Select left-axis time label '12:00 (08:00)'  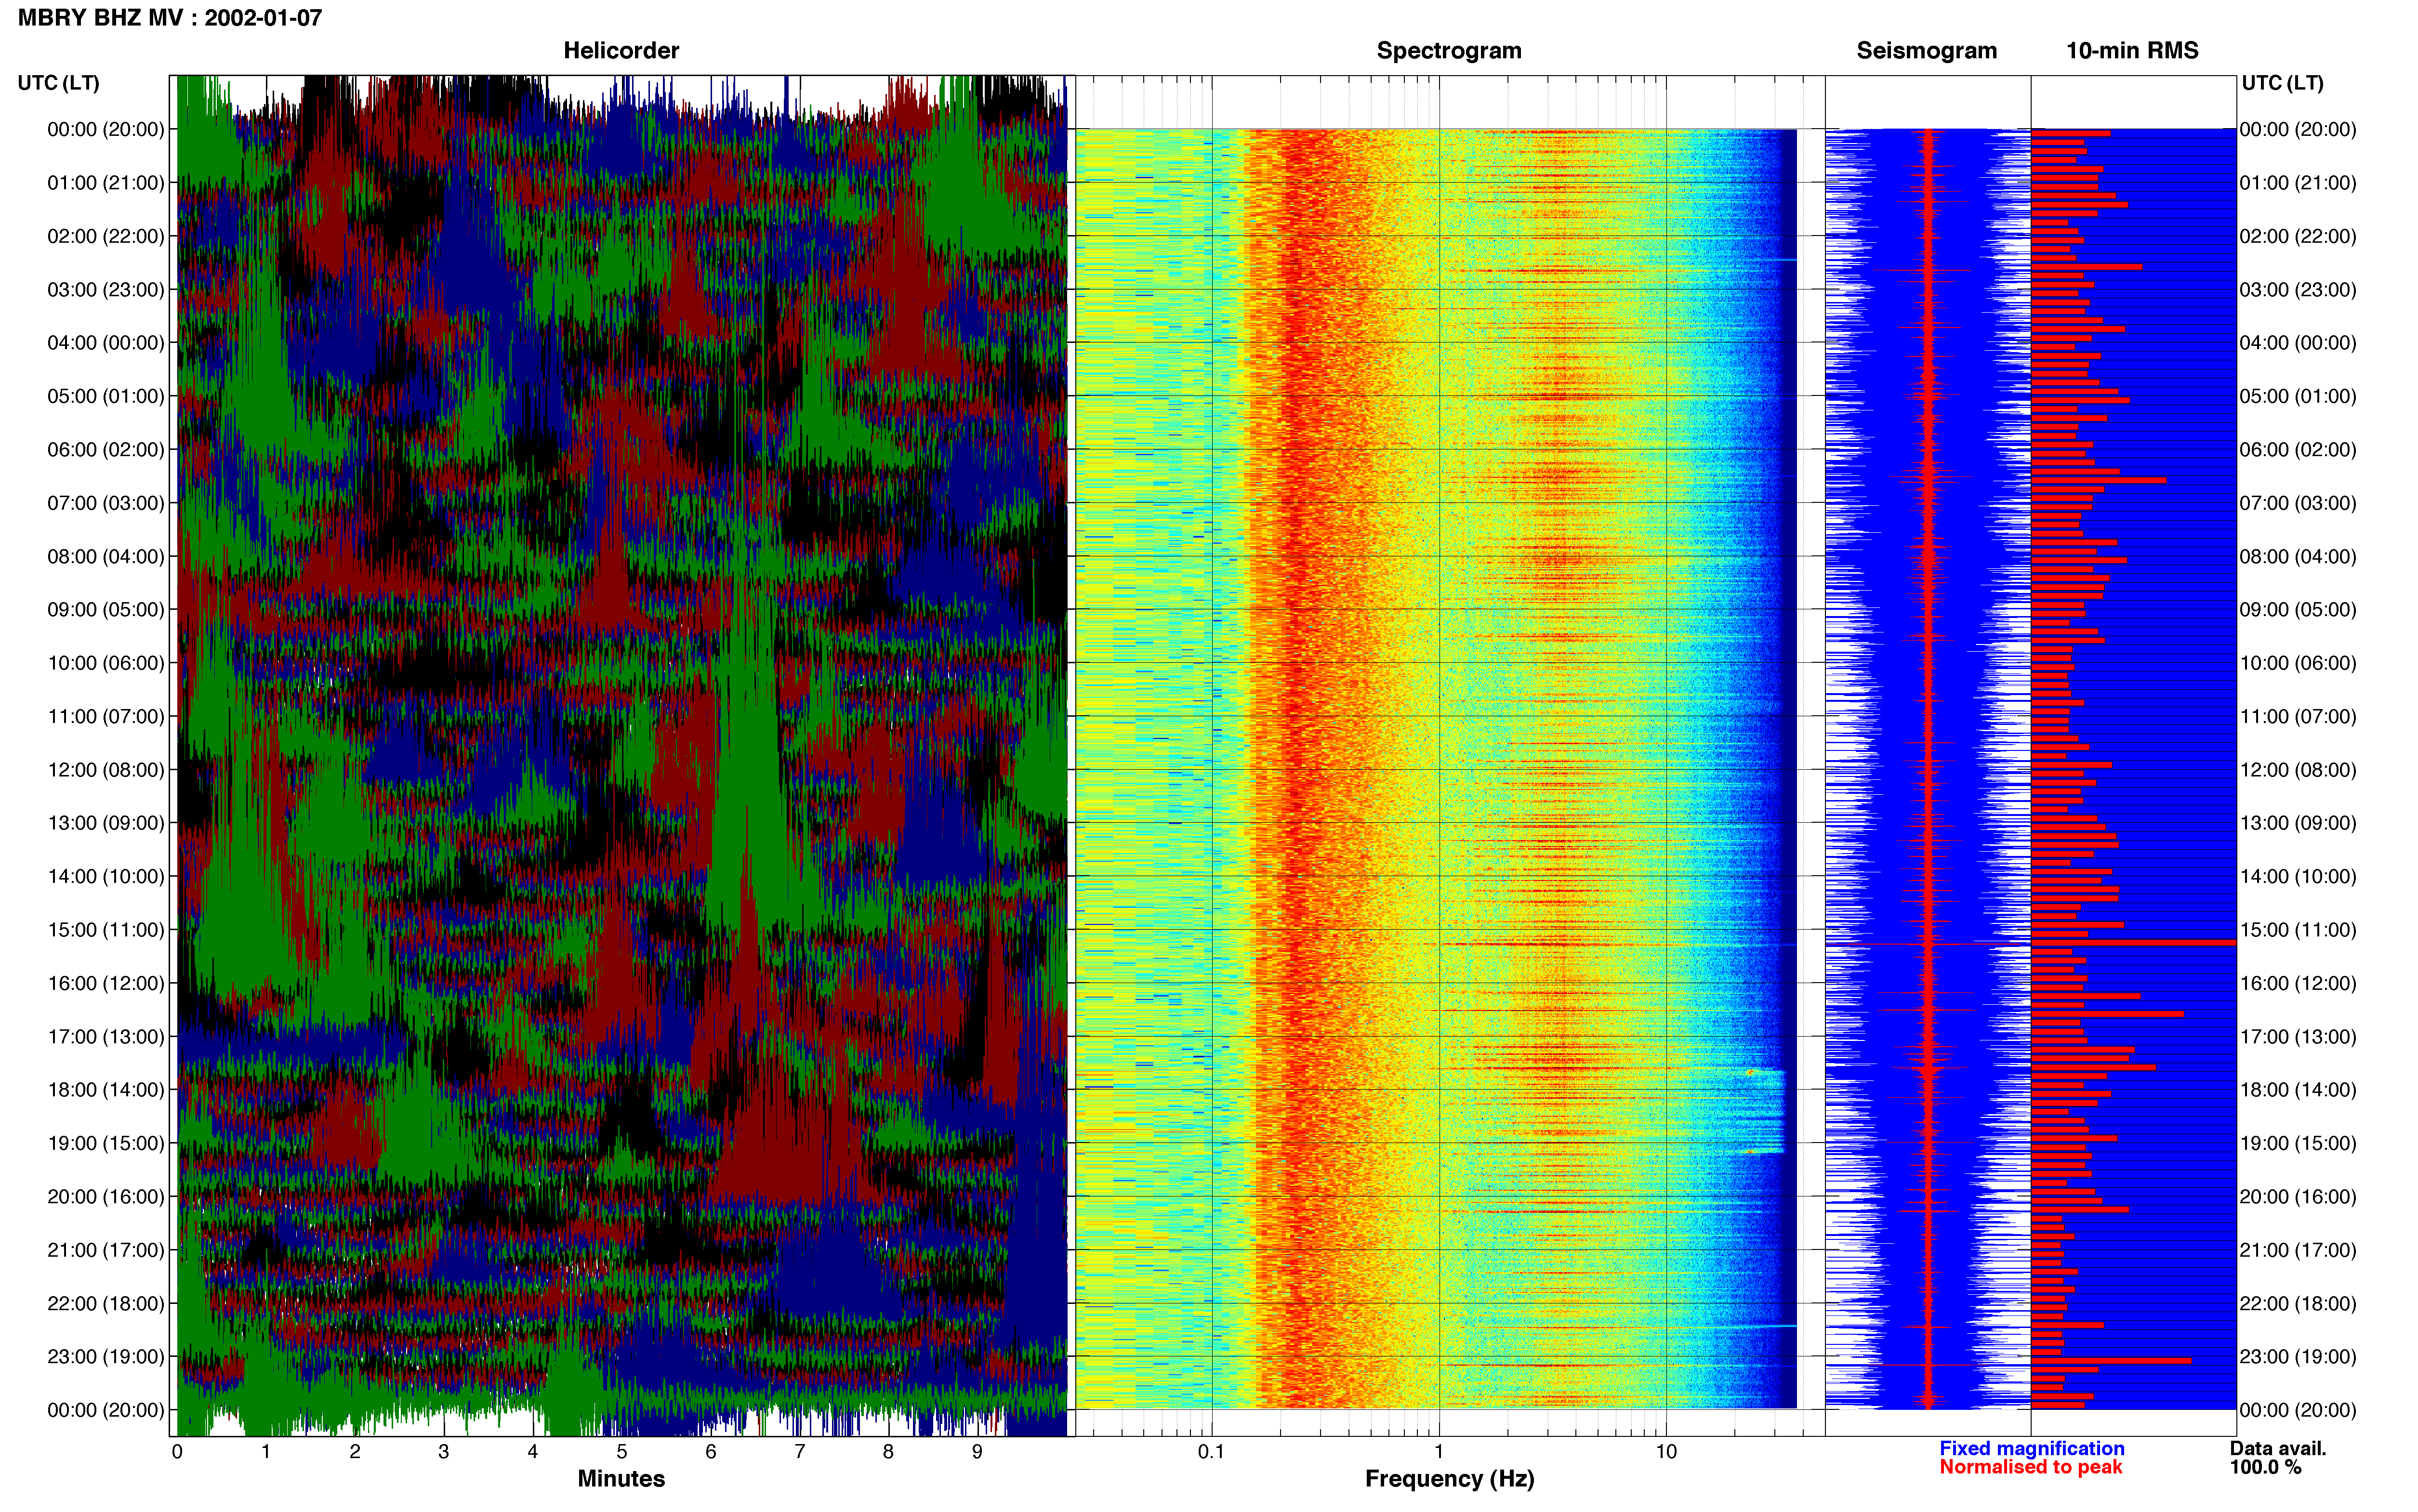[x=106, y=770]
